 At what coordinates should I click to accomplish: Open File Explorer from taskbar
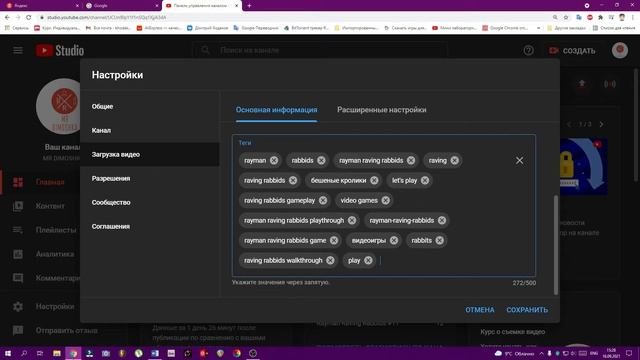(57, 353)
